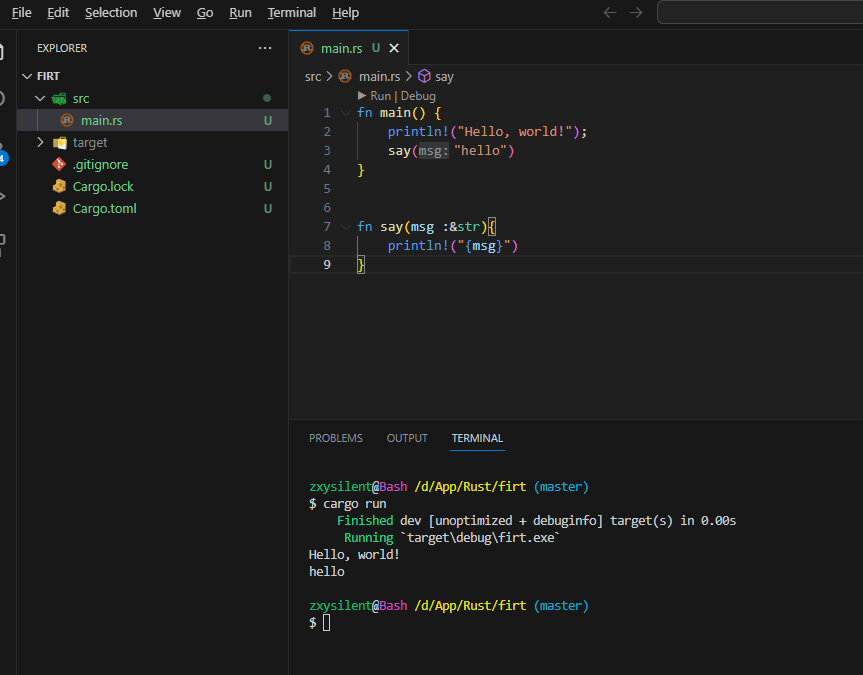Expand the target folder
The image size is (863, 675).
40,143
